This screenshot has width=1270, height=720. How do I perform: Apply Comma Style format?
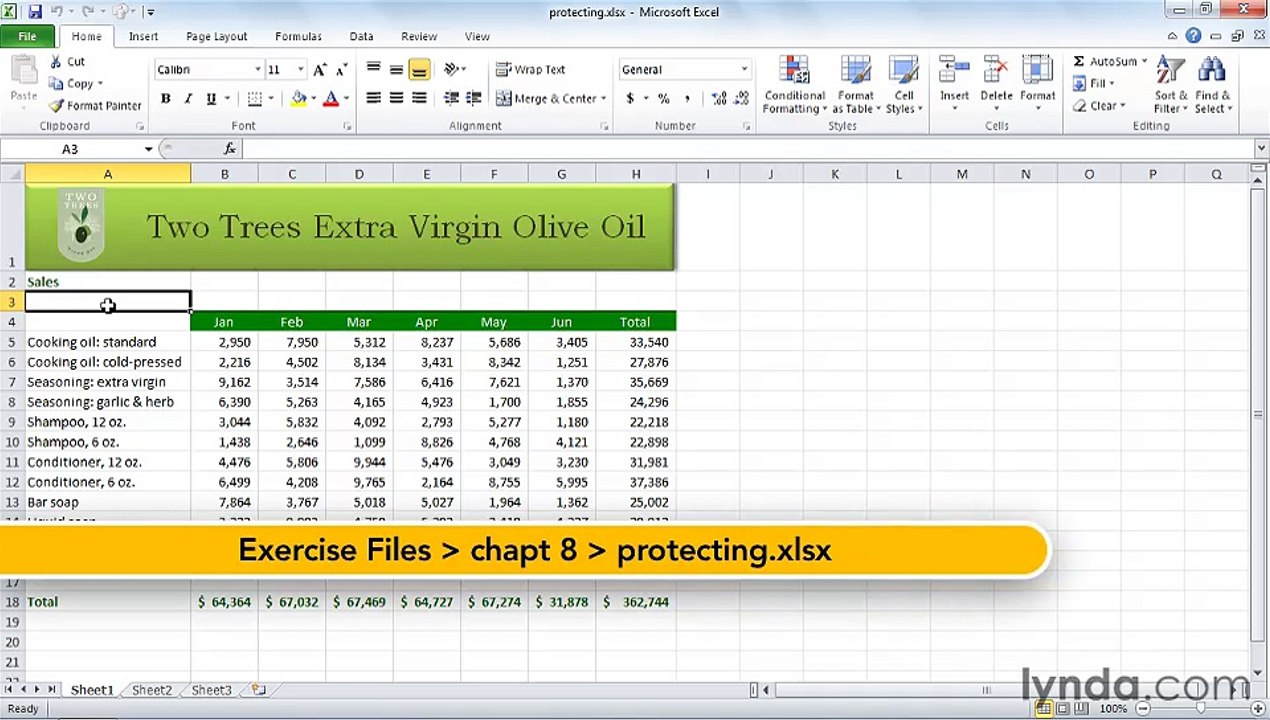688,99
